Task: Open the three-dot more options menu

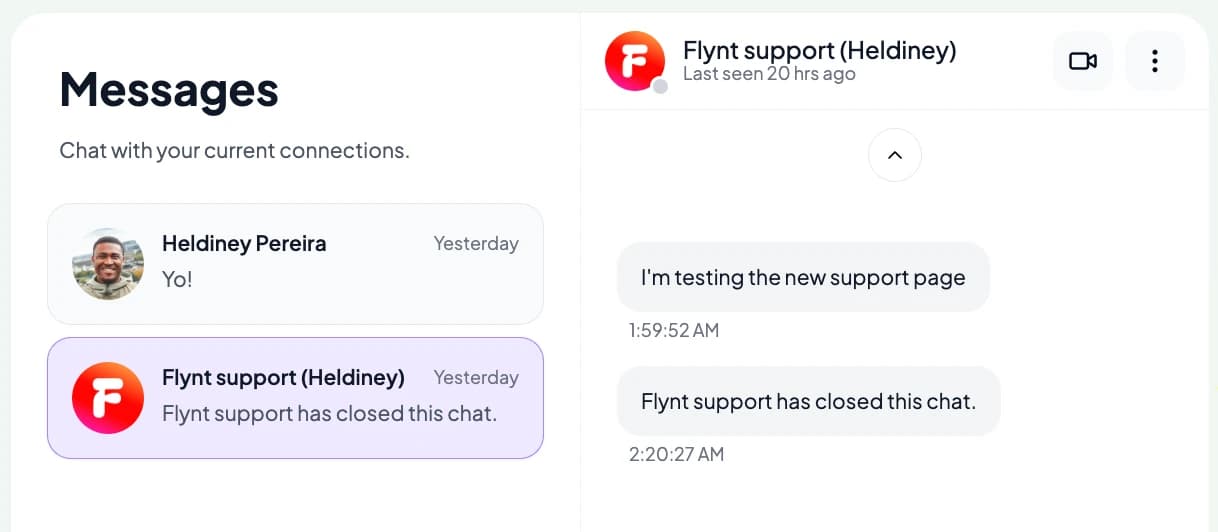Action: click(1155, 61)
